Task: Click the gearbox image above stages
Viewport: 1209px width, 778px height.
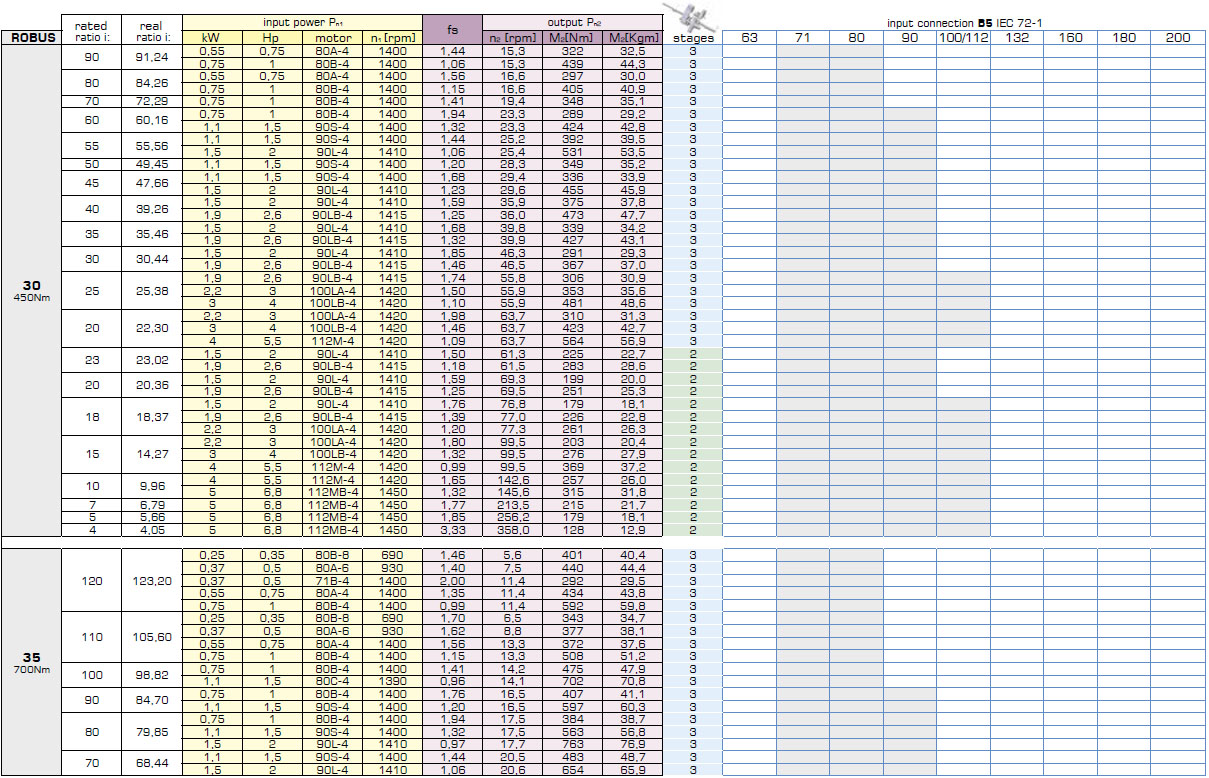Action: pyautogui.click(x=692, y=16)
